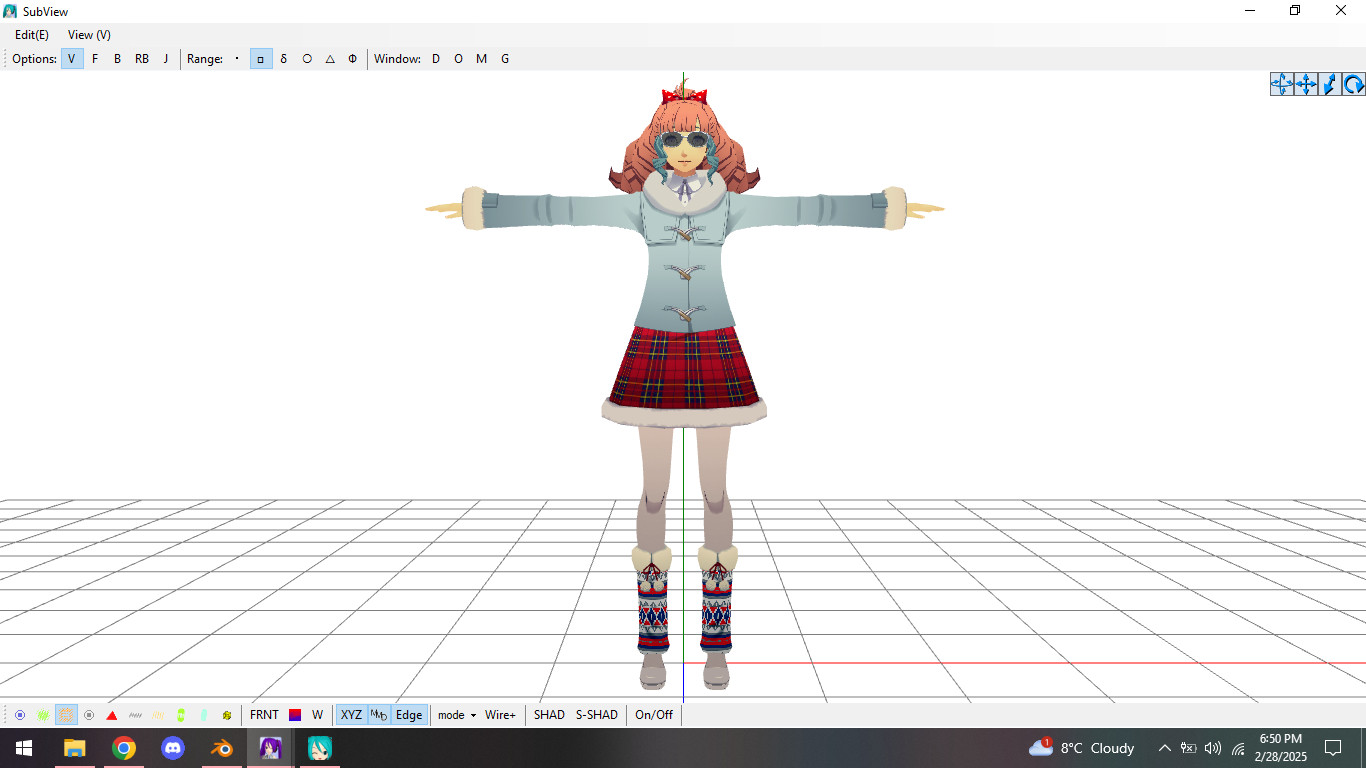
Task: Switch to purple-haired character taskbar app
Action: tap(270, 748)
